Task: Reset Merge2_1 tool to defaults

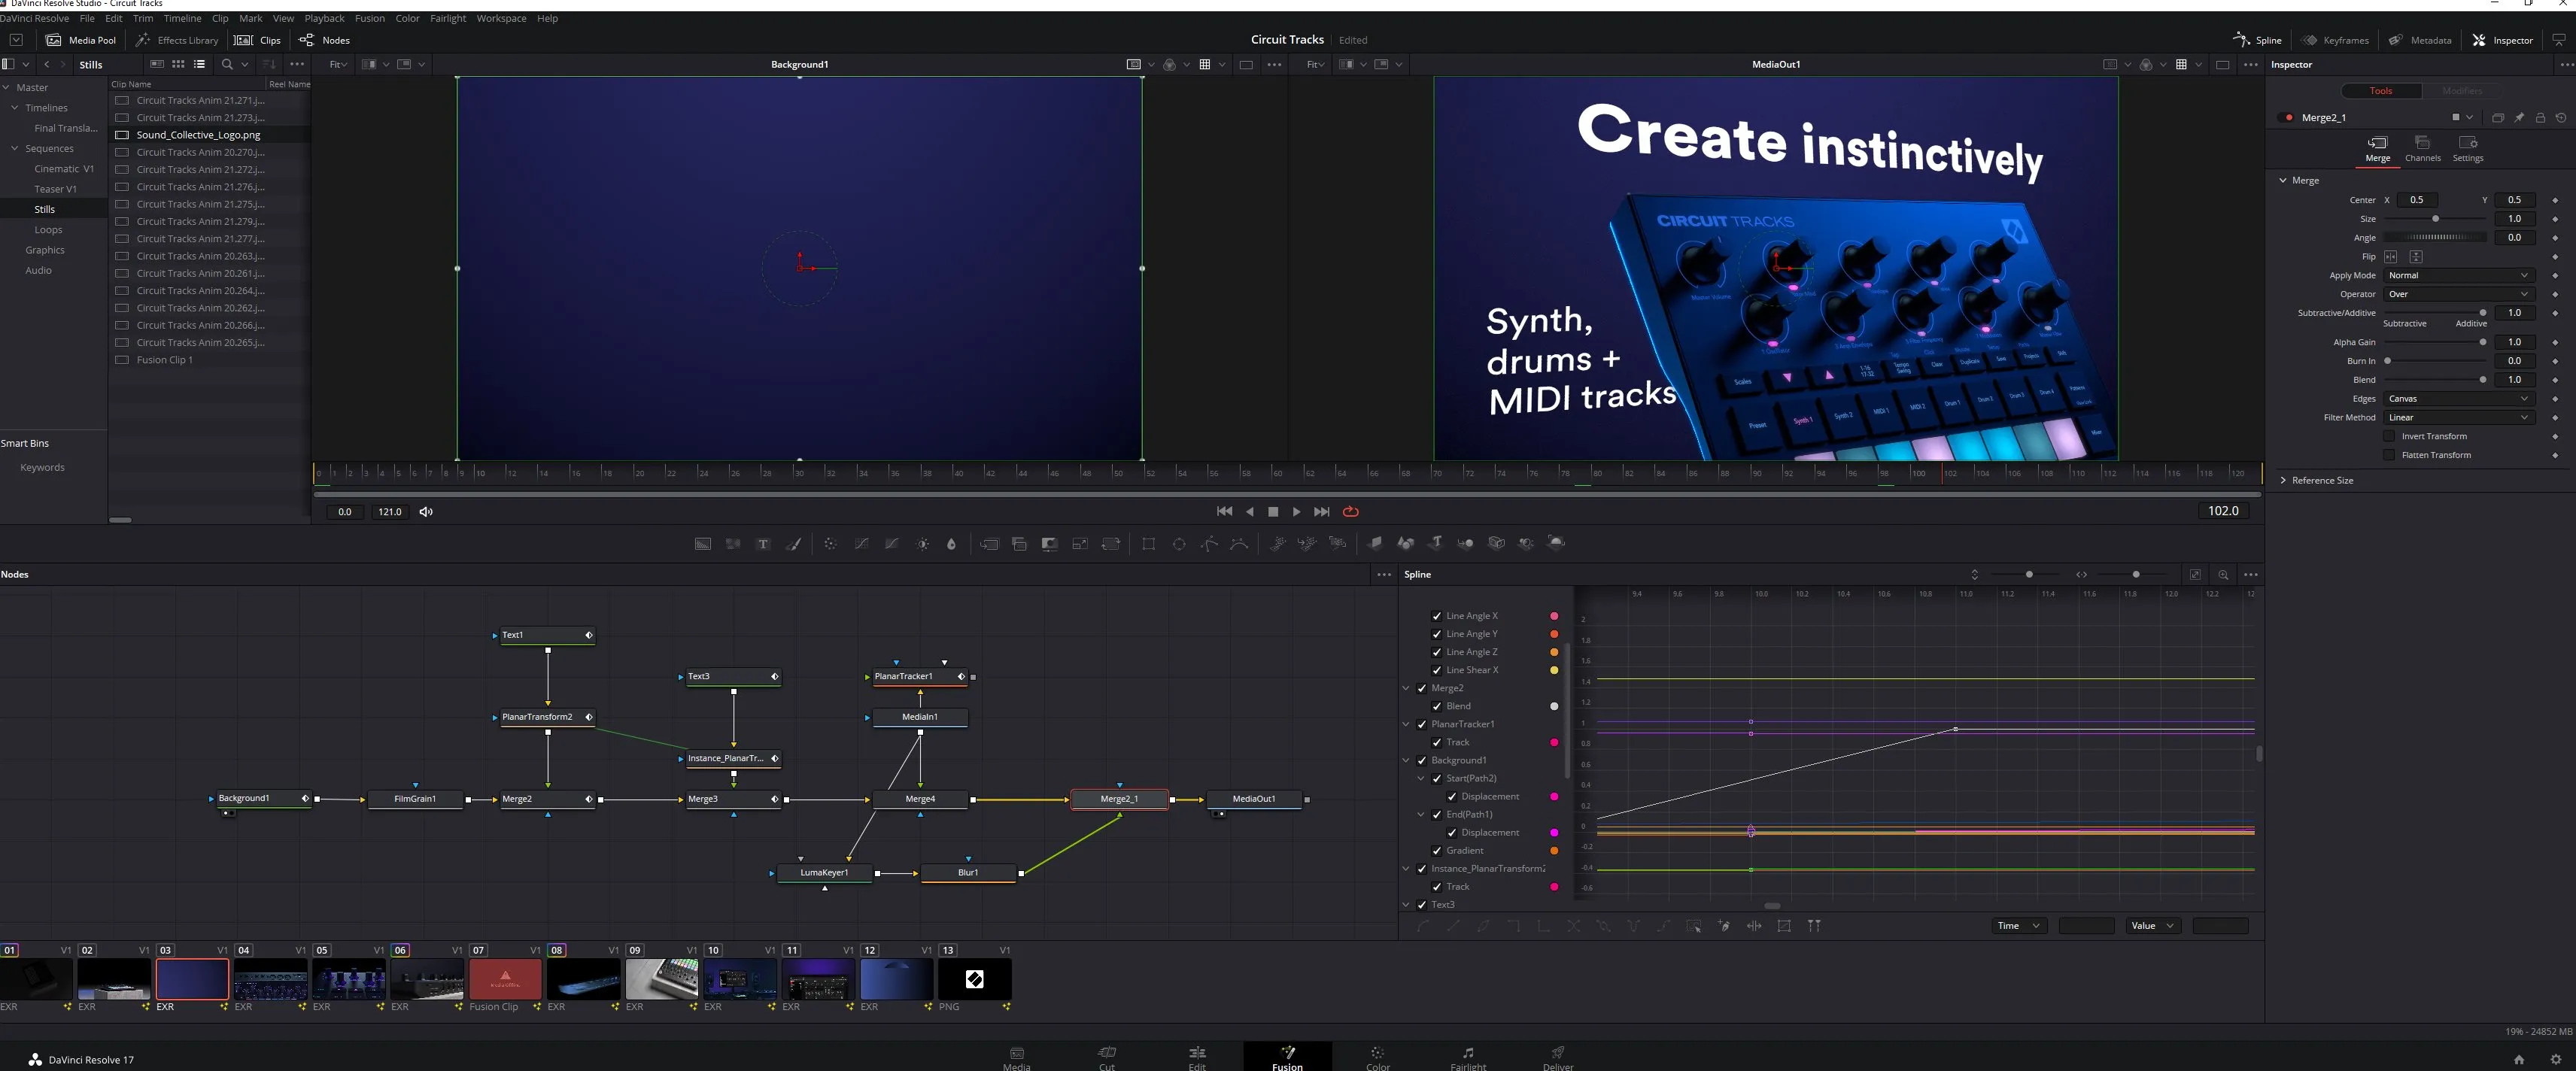Action: (2560, 117)
